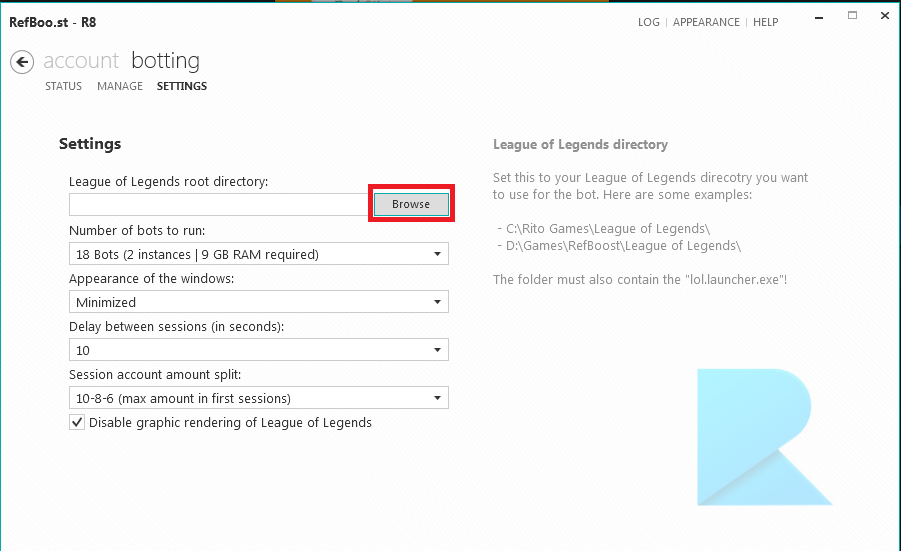Click the 'account' heading text
The height and width of the screenshot is (551, 901).
(81, 60)
